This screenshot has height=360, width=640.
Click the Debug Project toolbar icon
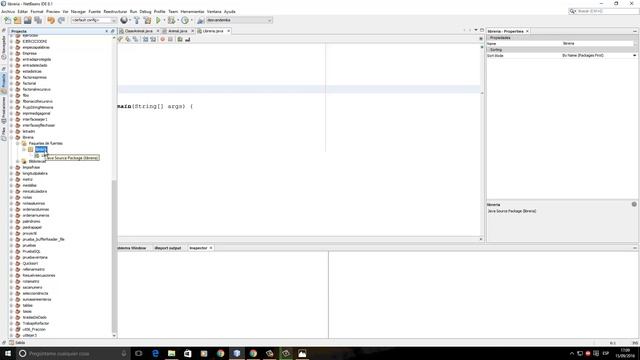[171, 20]
